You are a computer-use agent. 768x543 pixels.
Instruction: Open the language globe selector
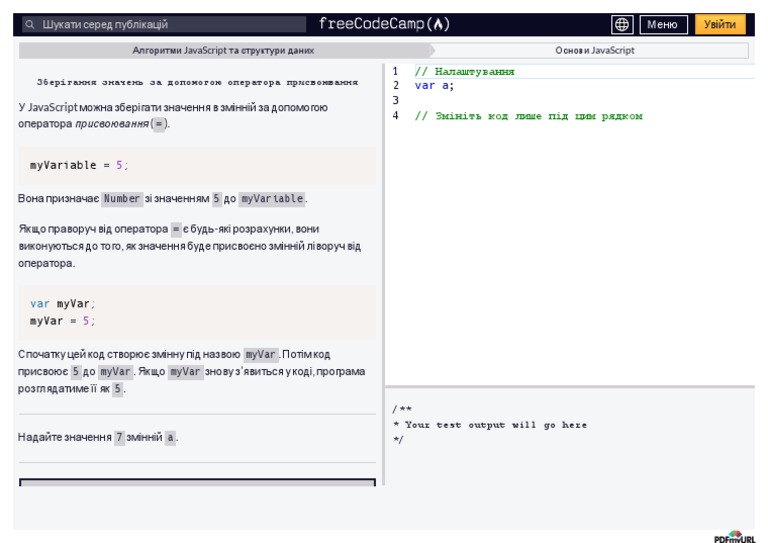pos(622,24)
